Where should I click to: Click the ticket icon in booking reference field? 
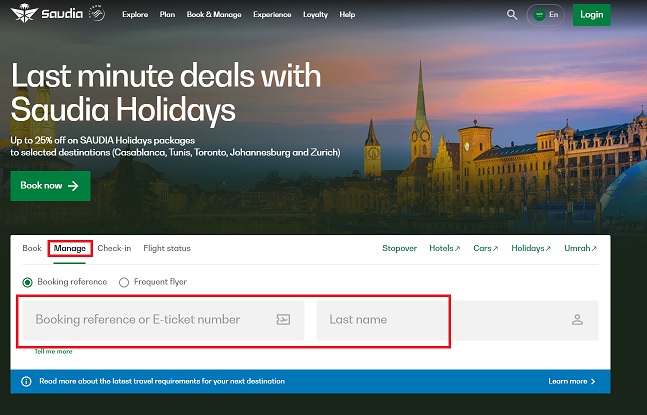click(283, 319)
